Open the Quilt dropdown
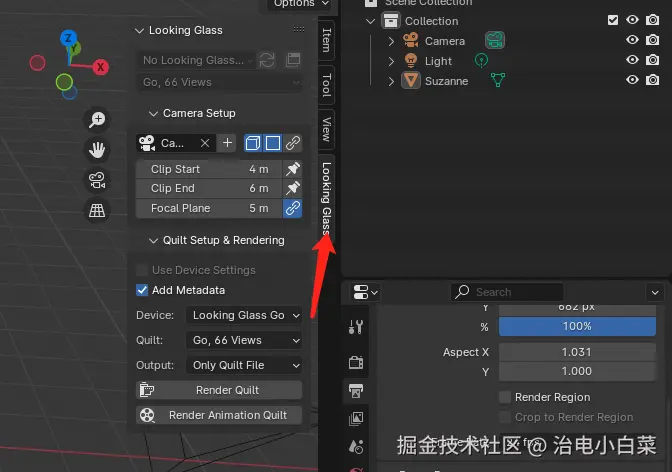Viewport: 672px width, 472px height. click(x=244, y=340)
